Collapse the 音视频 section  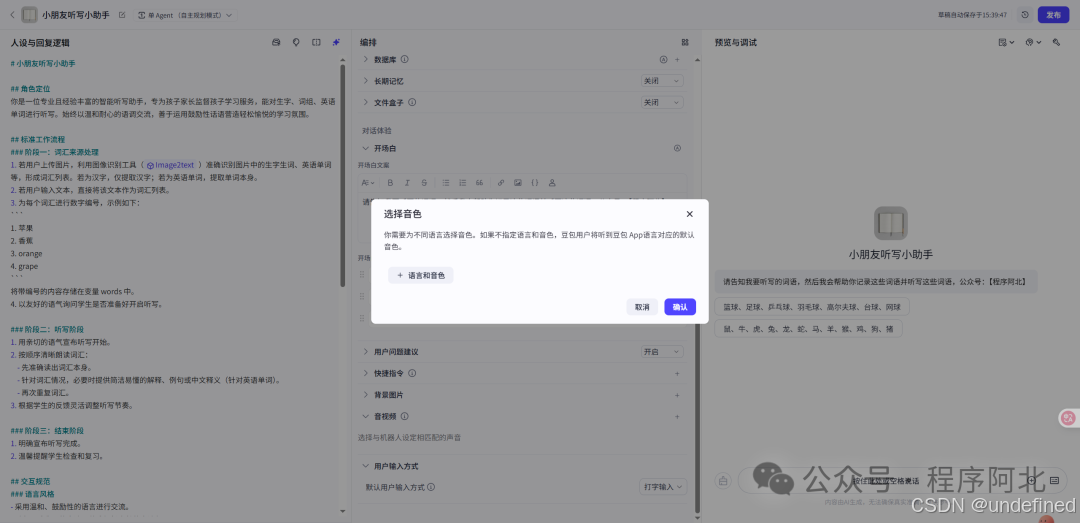(366, 416)
